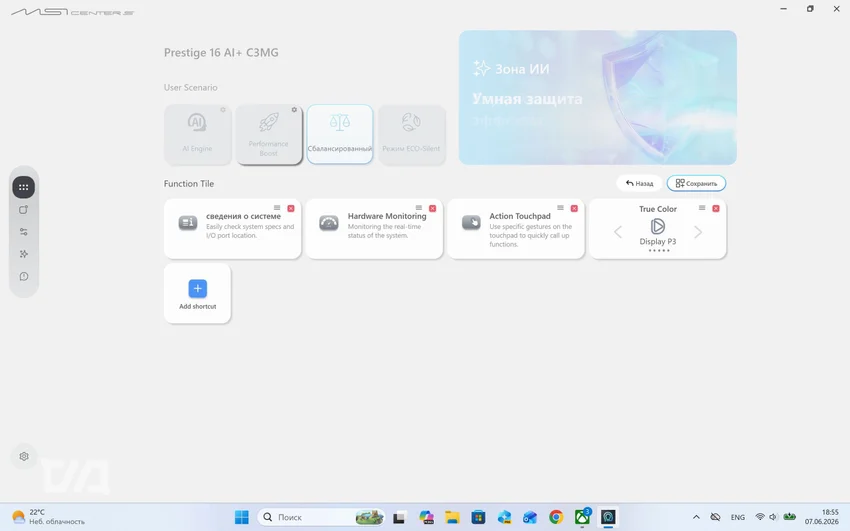Select the Сбалансированный scenario
Screen dimensions: 850x531
pos(340,134)
